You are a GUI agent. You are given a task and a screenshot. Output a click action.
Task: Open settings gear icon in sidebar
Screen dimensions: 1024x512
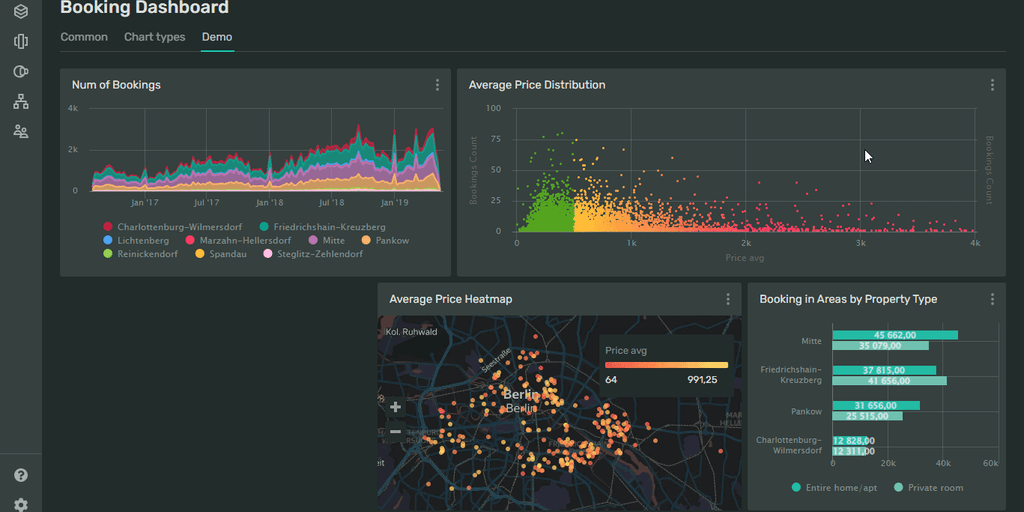[20, 504]
